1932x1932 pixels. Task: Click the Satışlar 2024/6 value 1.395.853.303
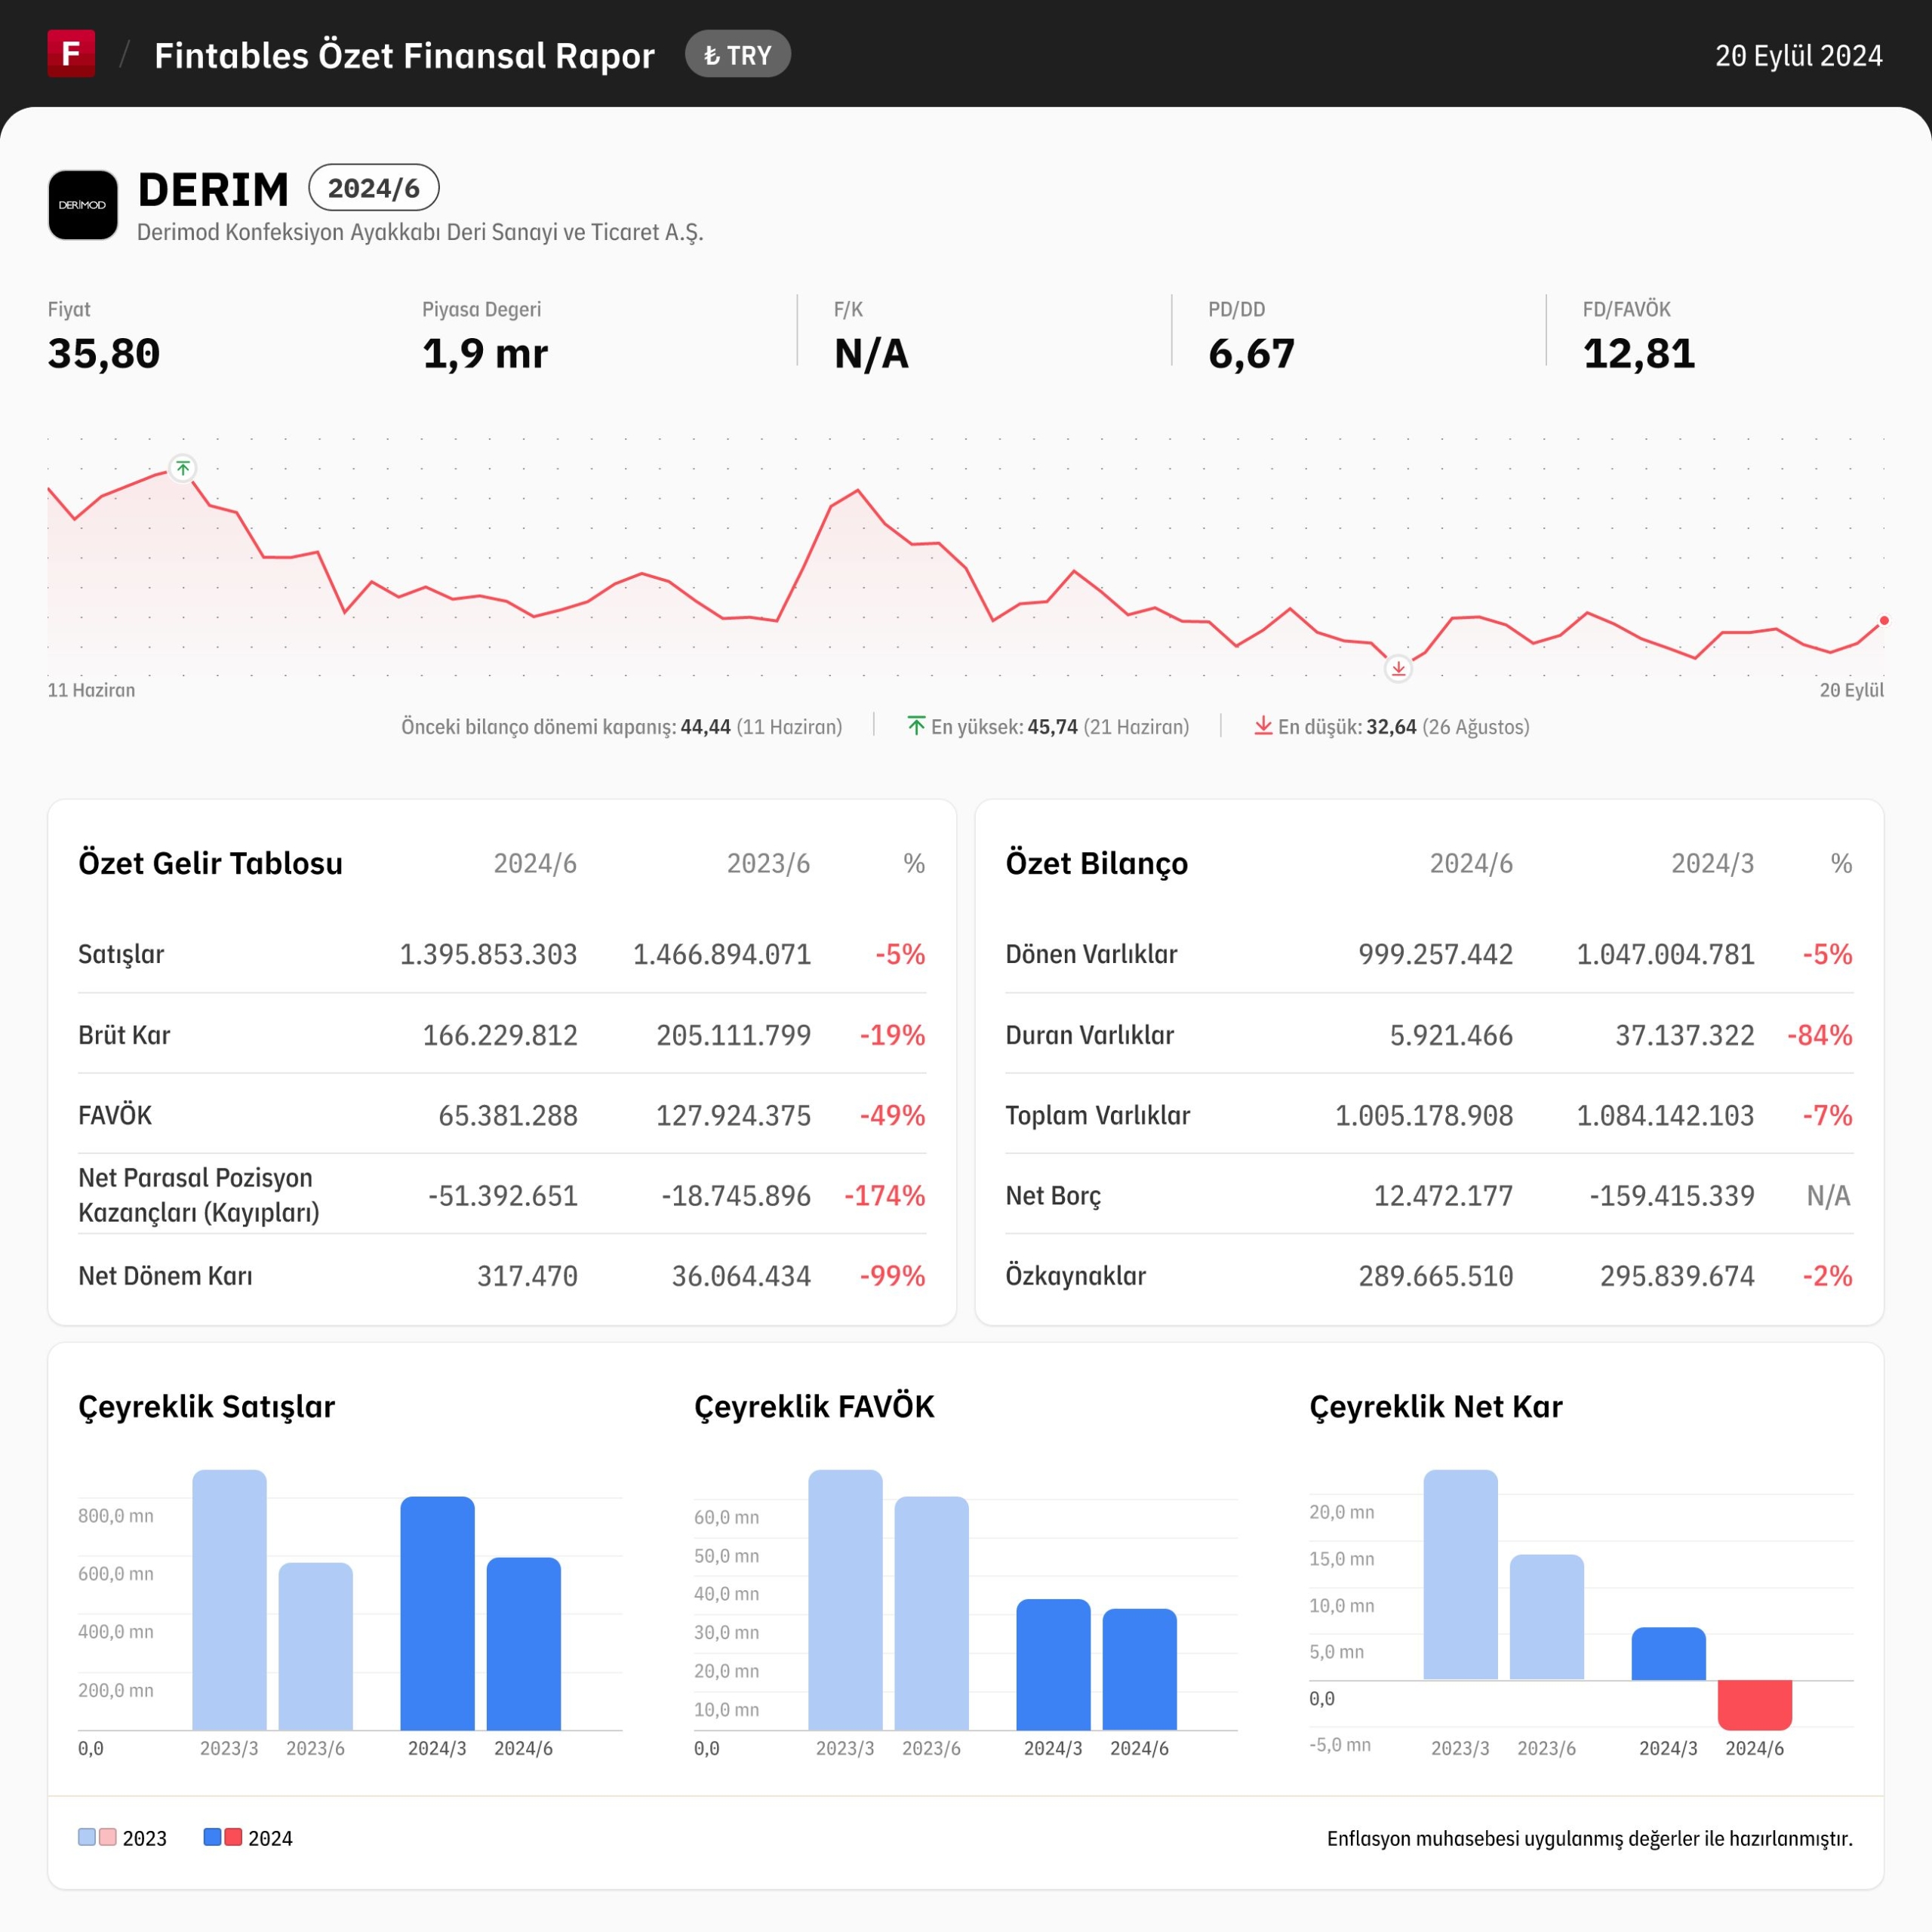click(488, 954)
